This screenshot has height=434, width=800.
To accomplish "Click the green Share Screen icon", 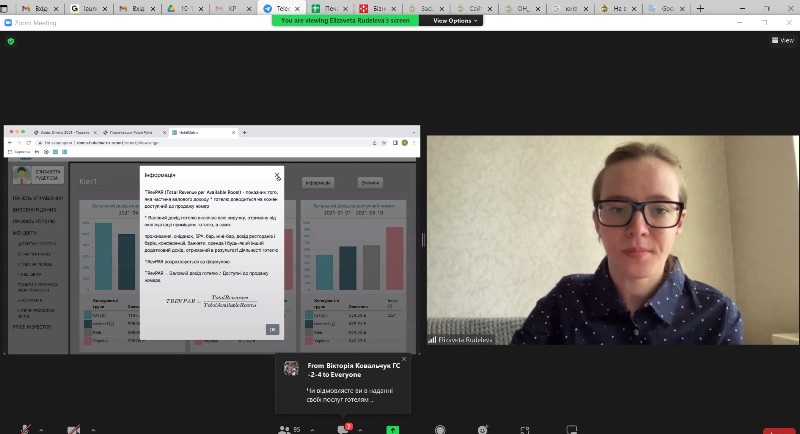I will click(393, 429).
